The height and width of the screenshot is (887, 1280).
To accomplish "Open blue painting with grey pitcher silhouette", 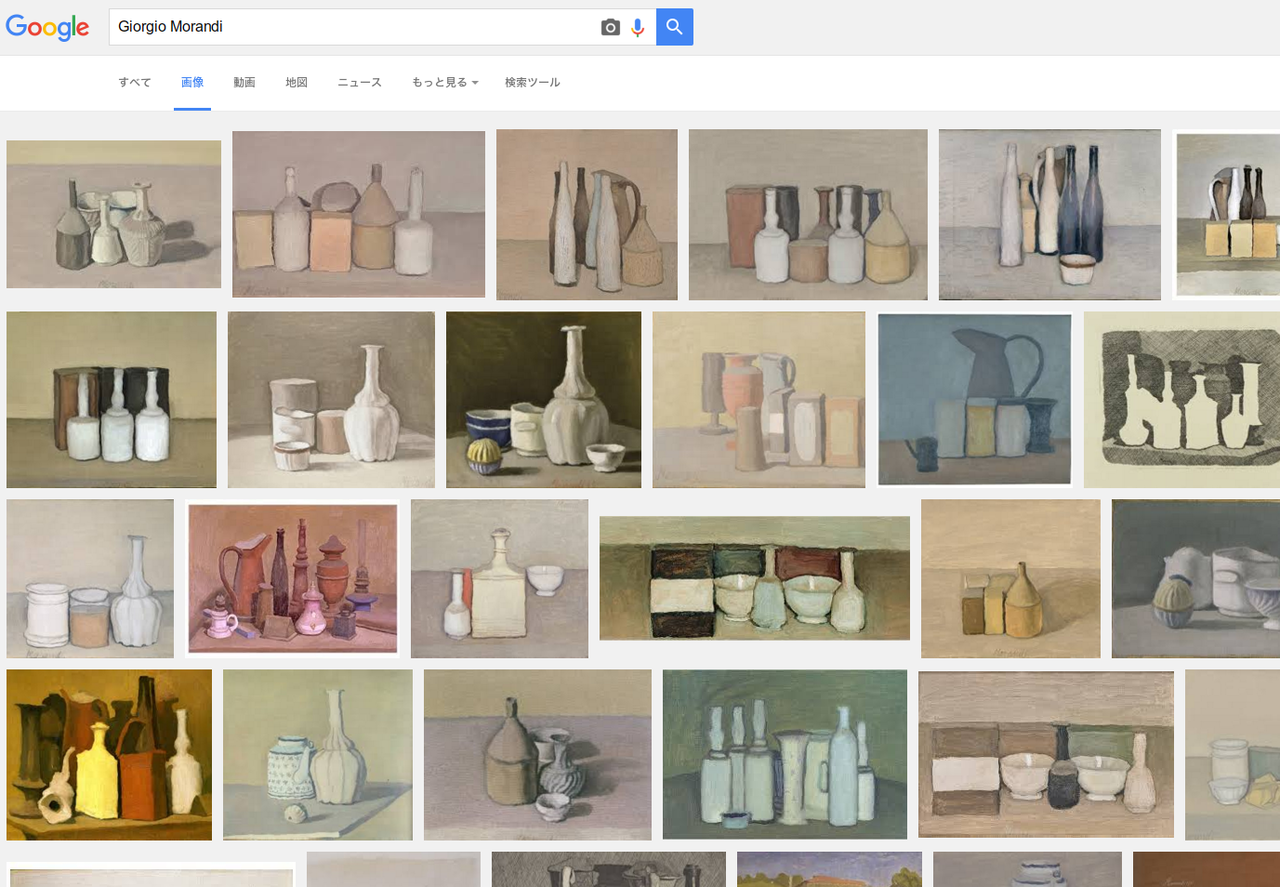I will pos(975,399).
